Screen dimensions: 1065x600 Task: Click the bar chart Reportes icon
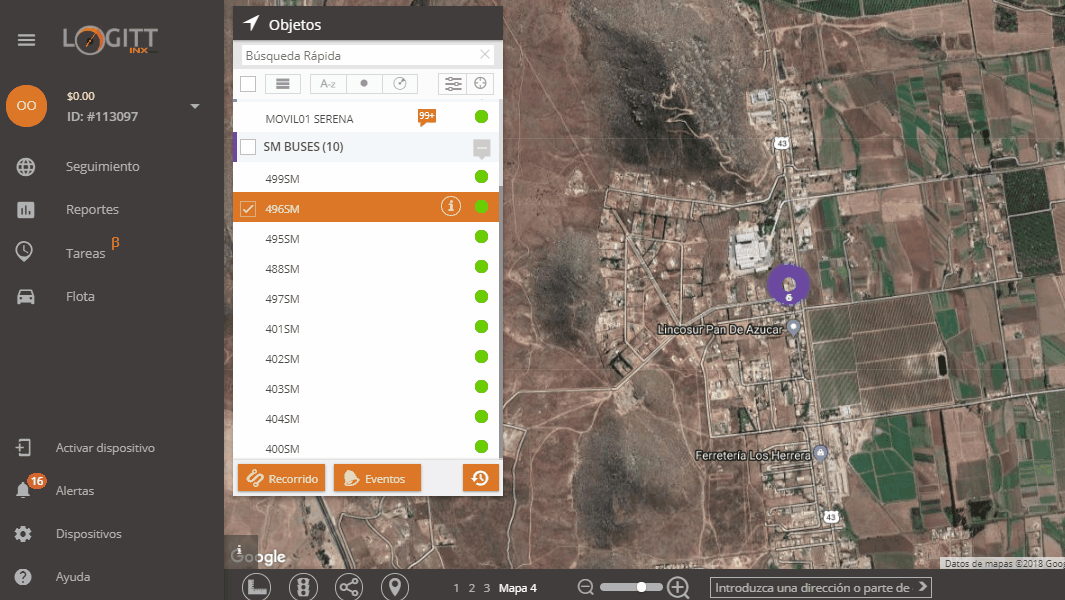[26, 210]
